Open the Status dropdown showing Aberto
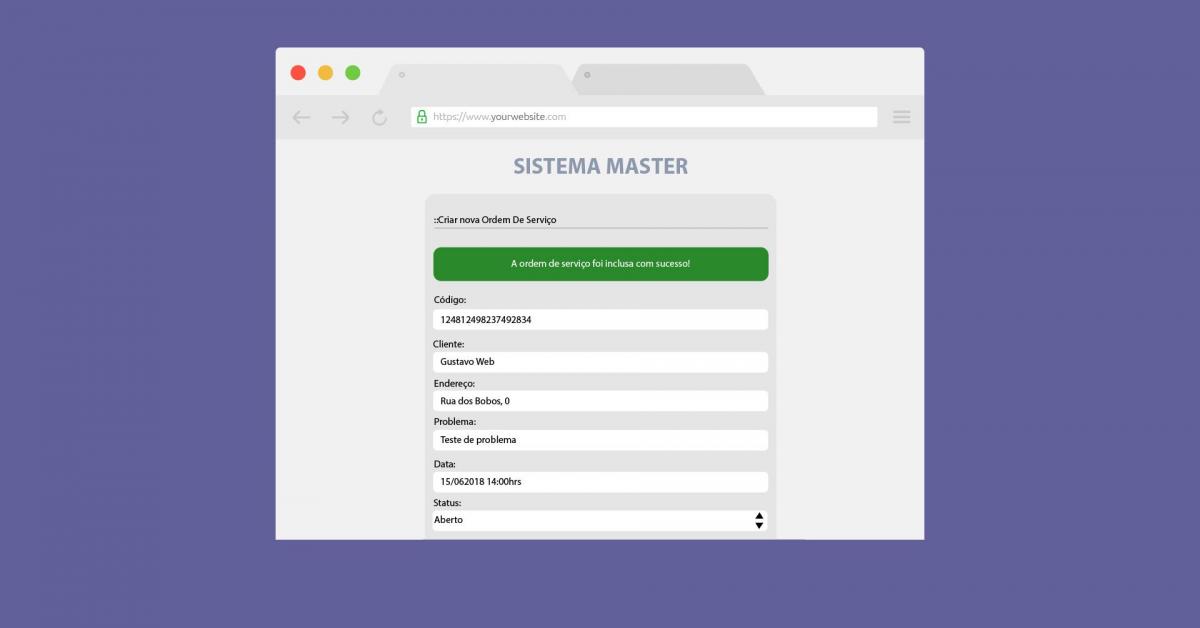The width and height of the screenshot is (1200, 628). point(590,520)
